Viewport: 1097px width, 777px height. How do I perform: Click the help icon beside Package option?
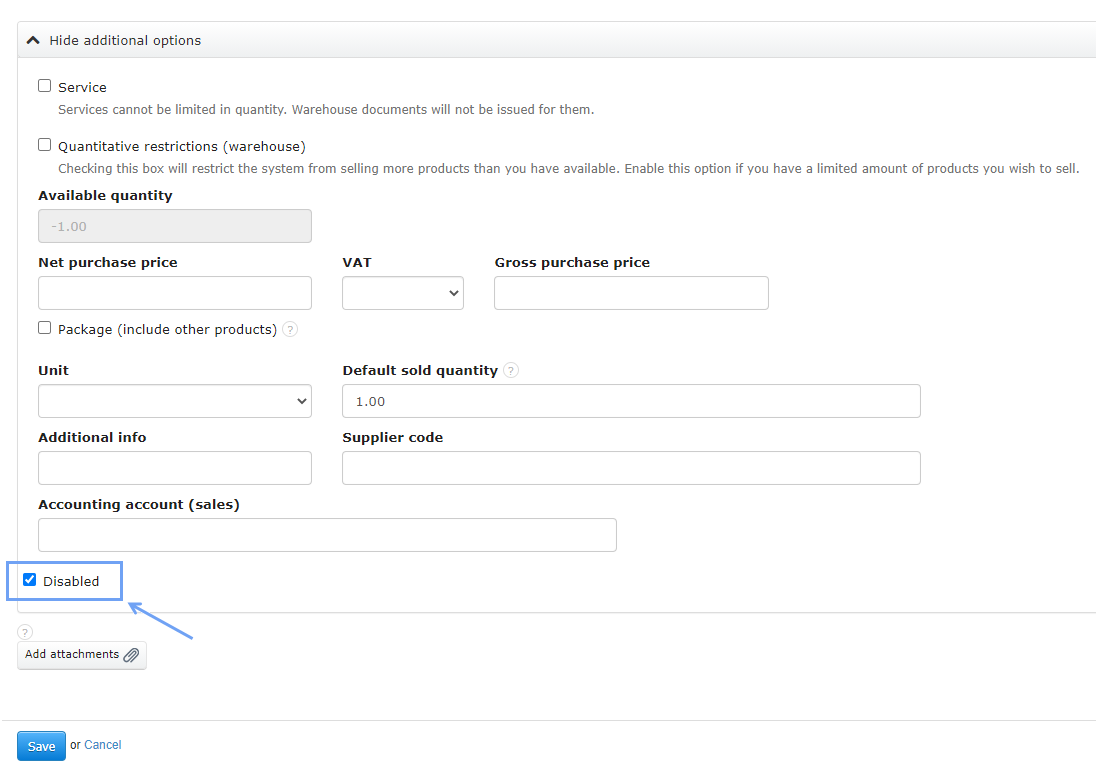point(289,328)
